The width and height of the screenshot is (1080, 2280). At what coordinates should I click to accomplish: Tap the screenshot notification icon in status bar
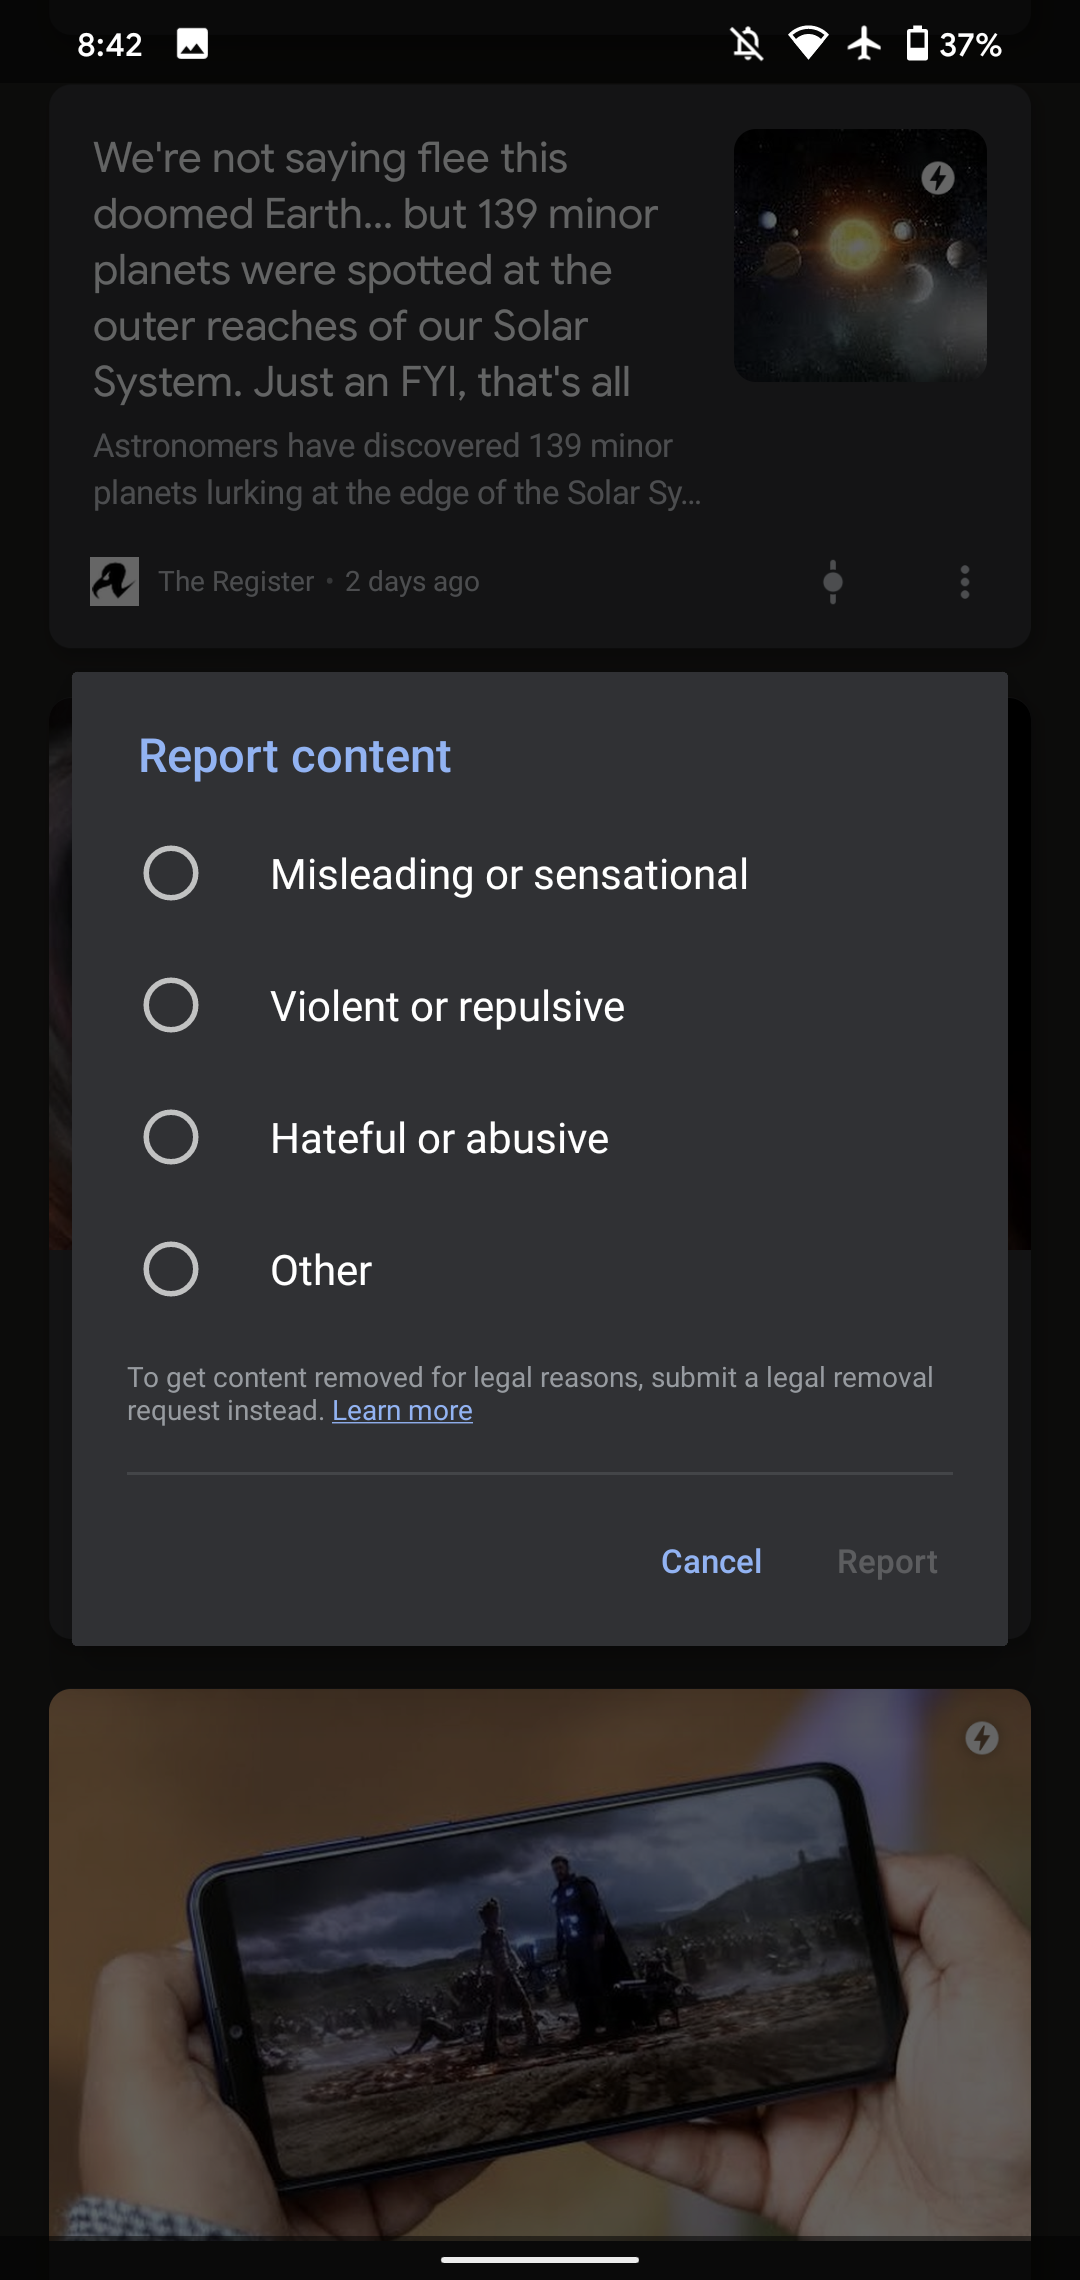191,44
